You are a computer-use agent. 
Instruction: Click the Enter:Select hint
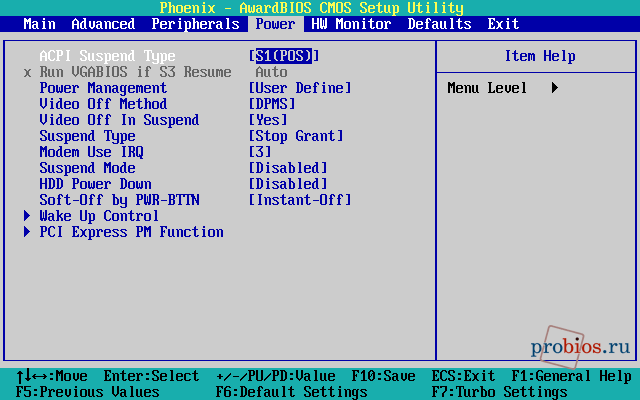pyautogui.click(x=151, y=376)
